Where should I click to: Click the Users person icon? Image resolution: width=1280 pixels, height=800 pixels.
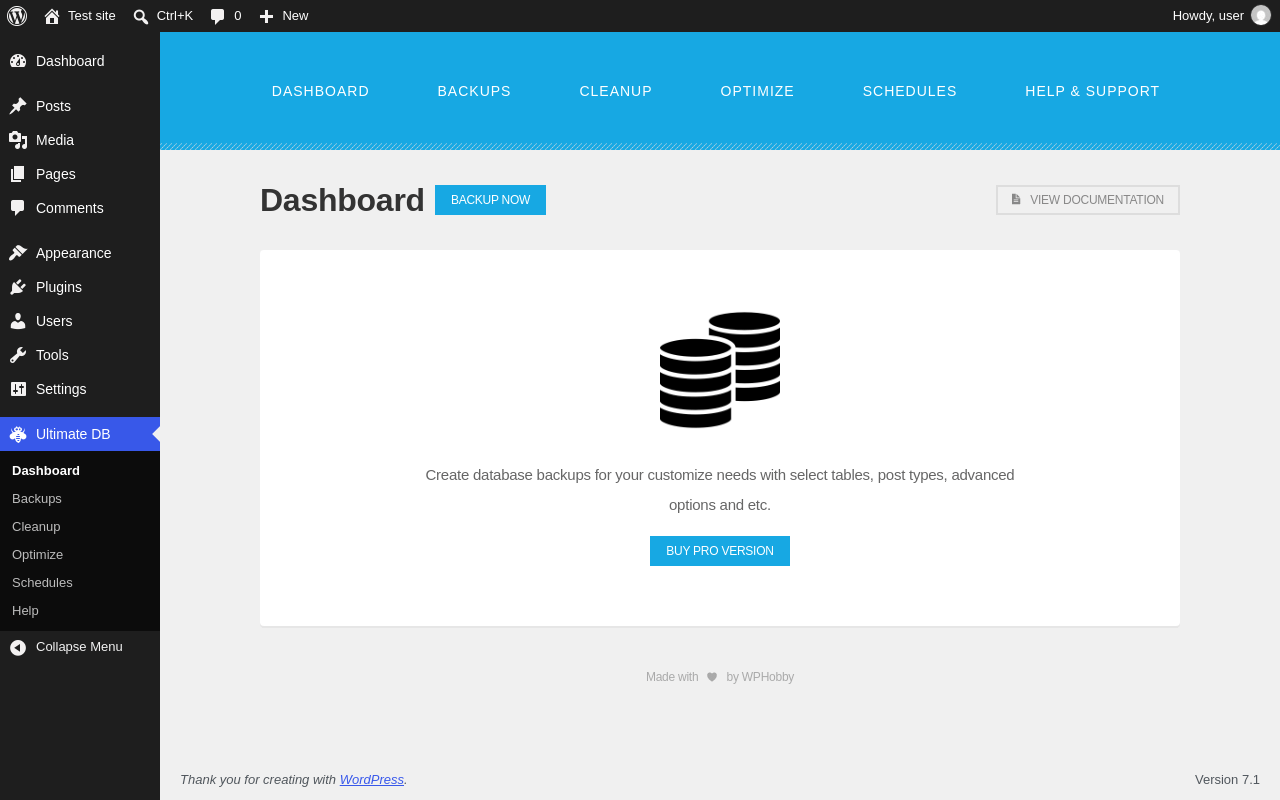pyautogui.click(x=18, y=321)
